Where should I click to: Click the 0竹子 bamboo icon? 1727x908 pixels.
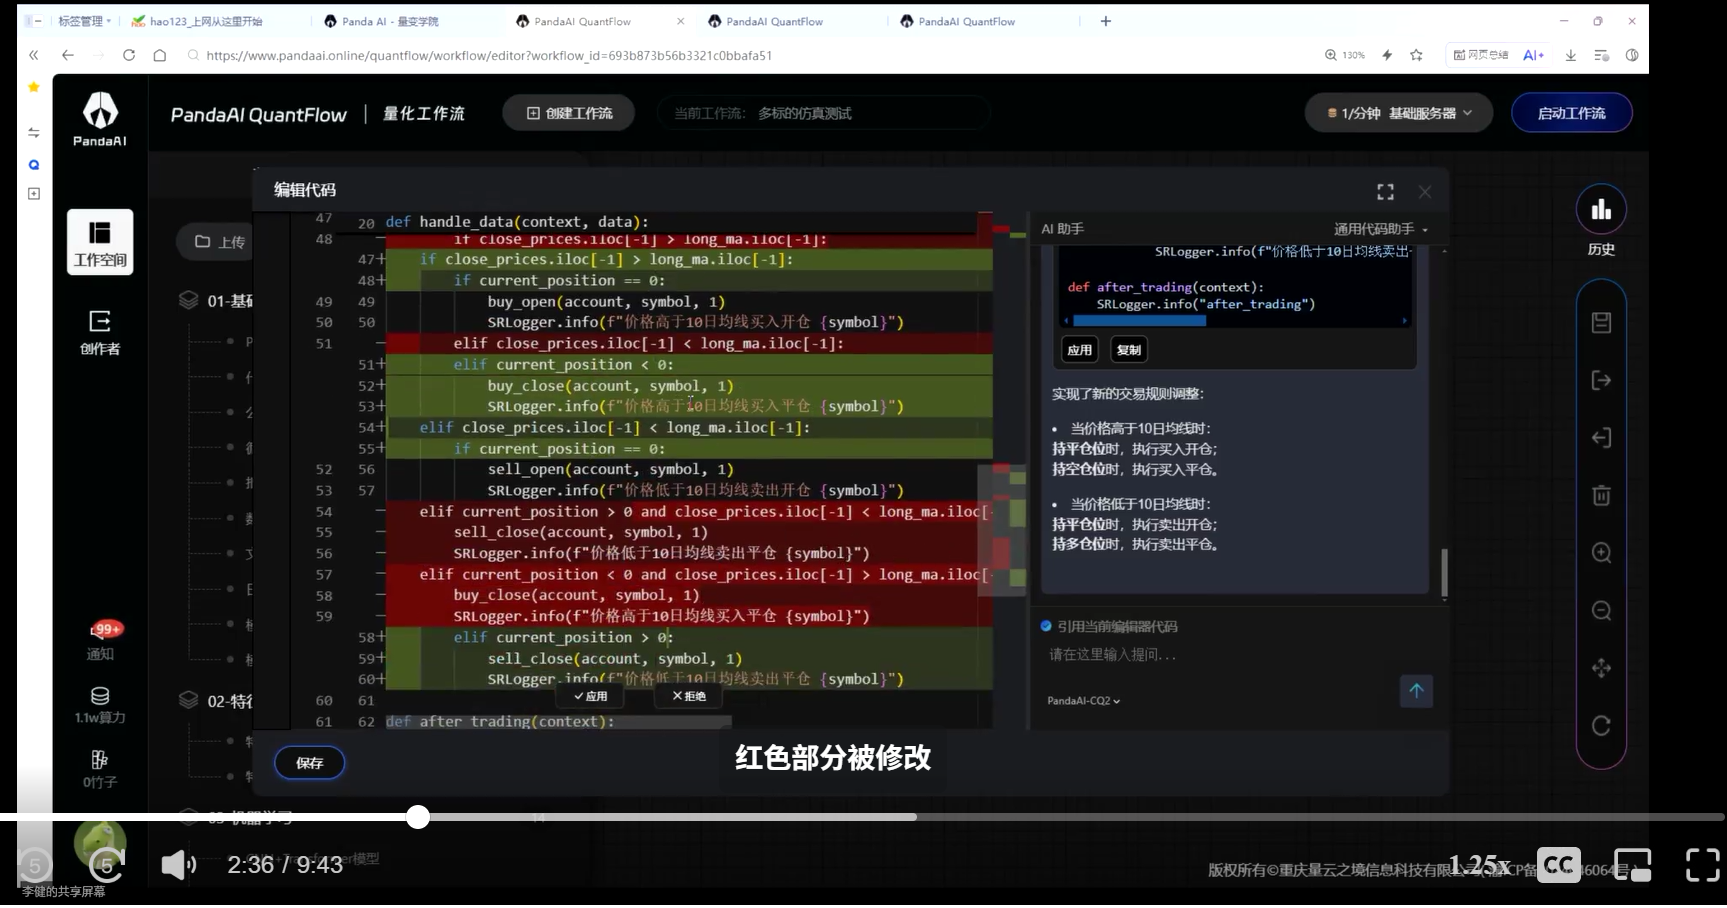[100, 769]
